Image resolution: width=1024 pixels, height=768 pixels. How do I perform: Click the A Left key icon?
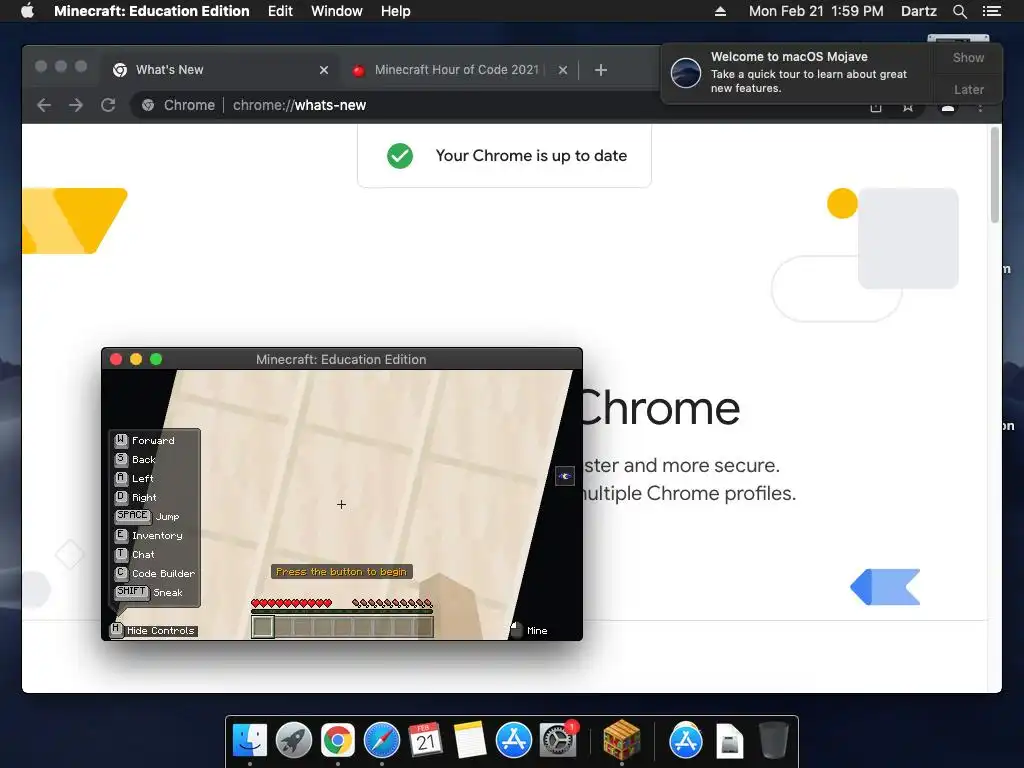click(121, 478)
